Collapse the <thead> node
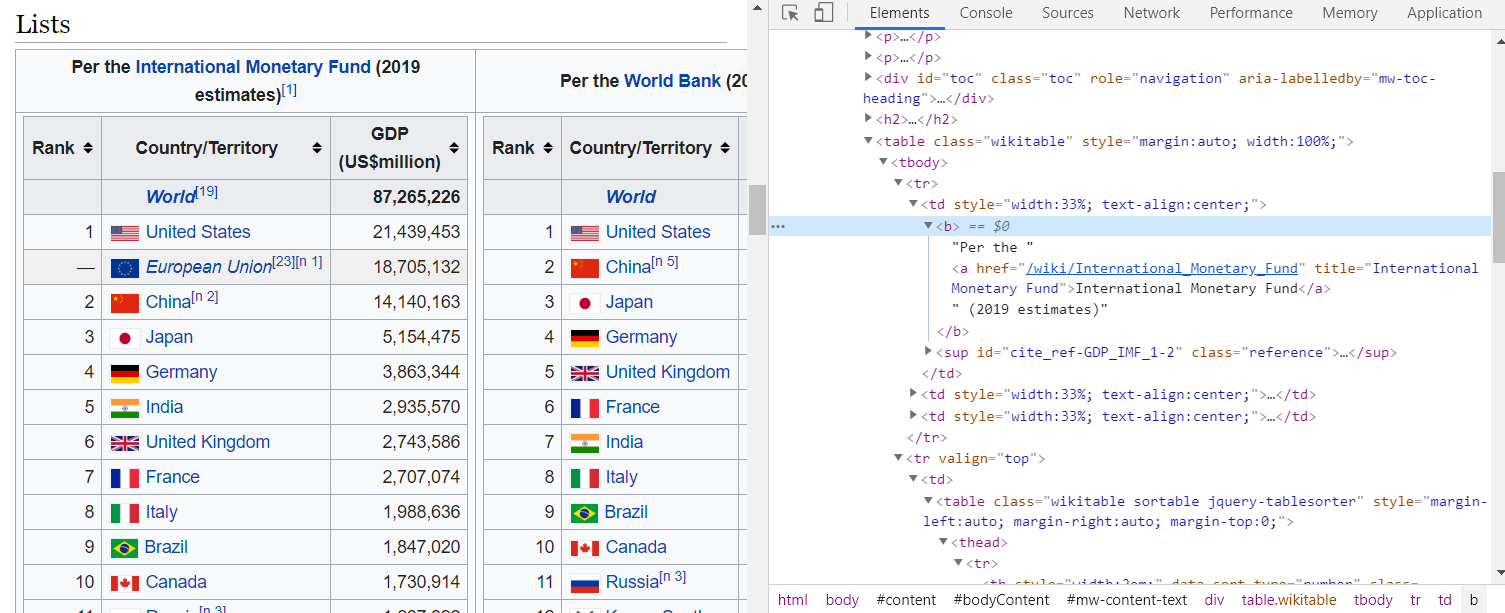Viewport: 1505px width, 613px height. point(943,542)
